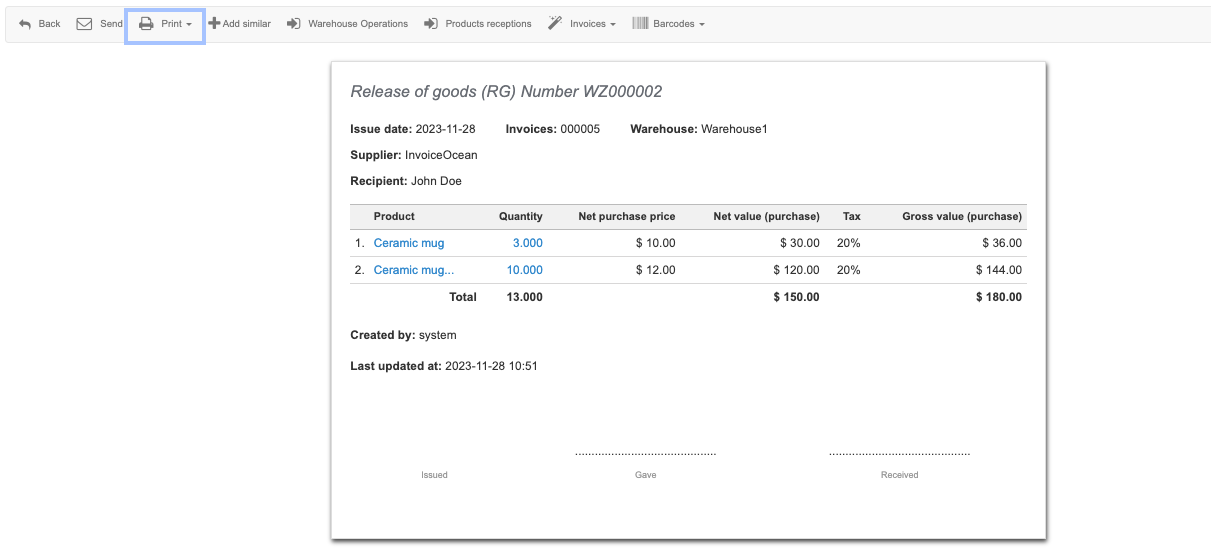Click the plus icon for Add similar

click(x=214, y=24)
